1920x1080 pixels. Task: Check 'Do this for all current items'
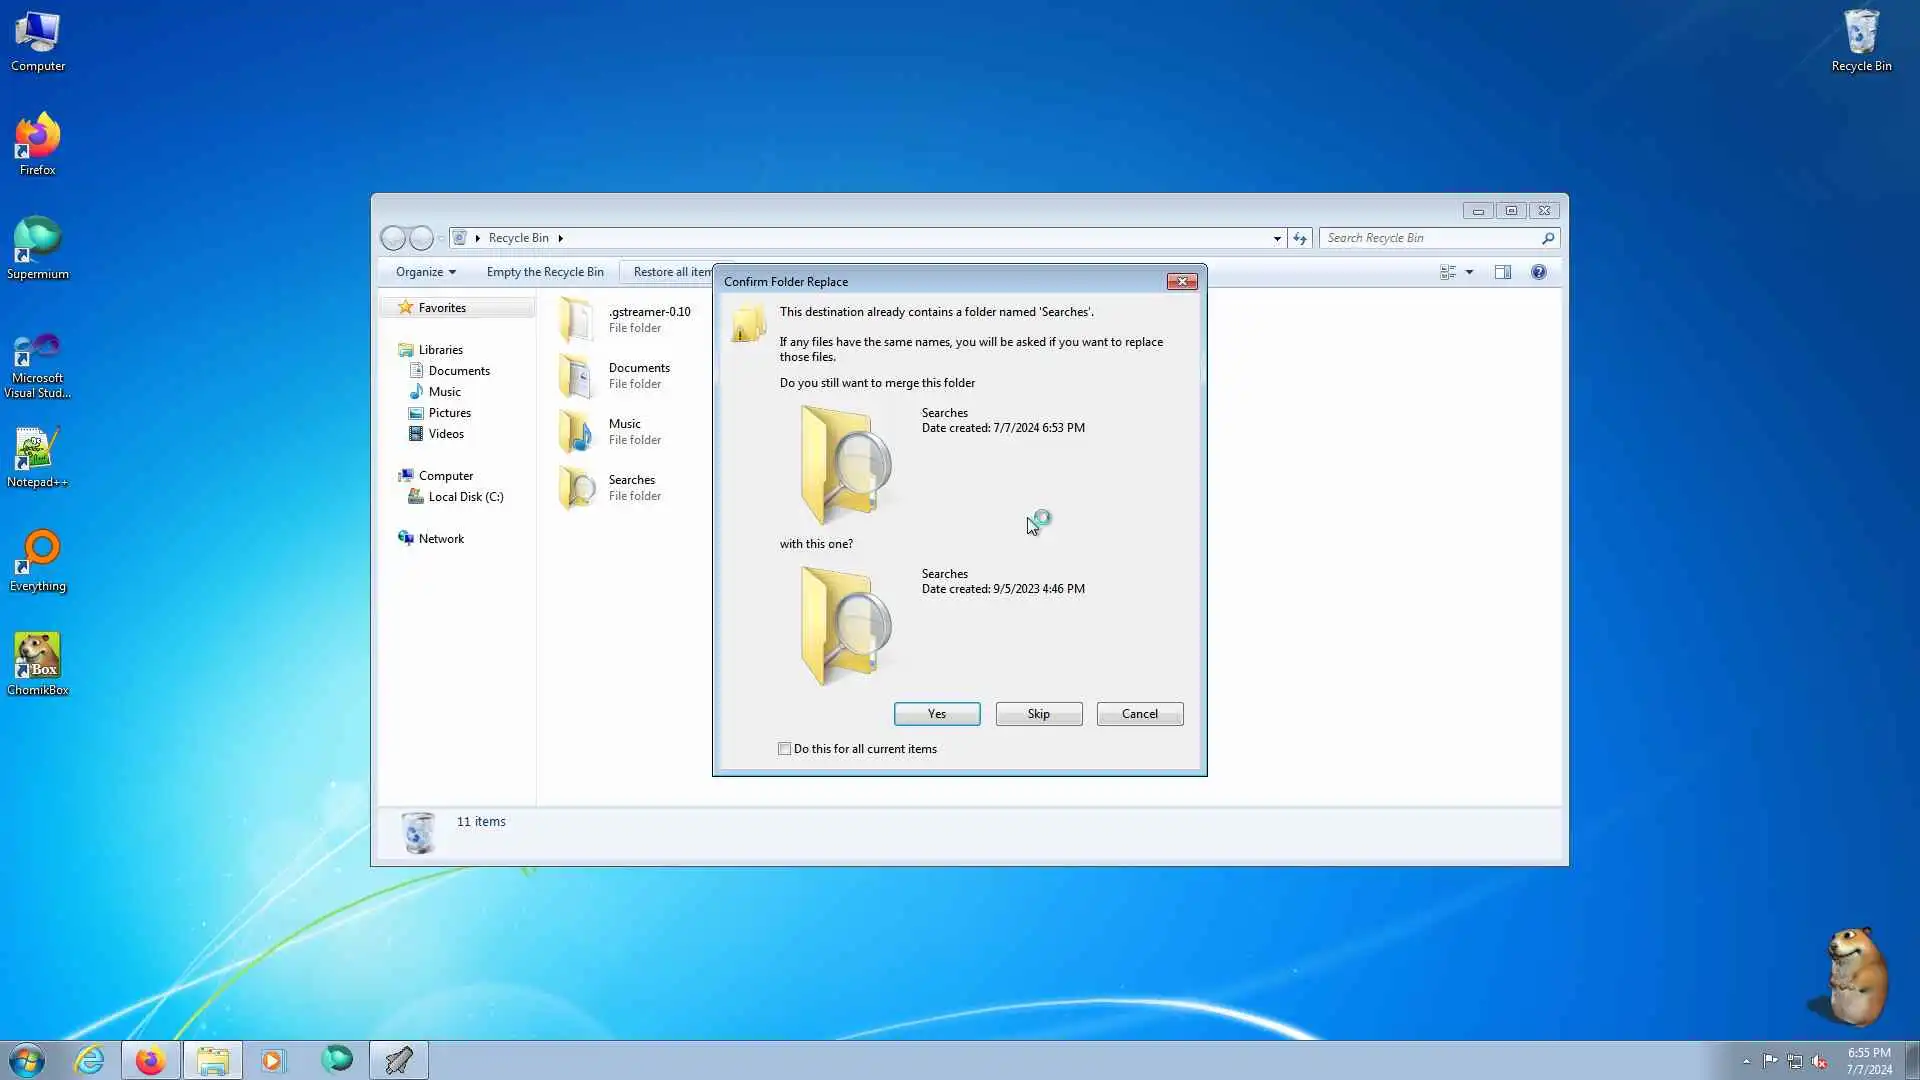785,749
